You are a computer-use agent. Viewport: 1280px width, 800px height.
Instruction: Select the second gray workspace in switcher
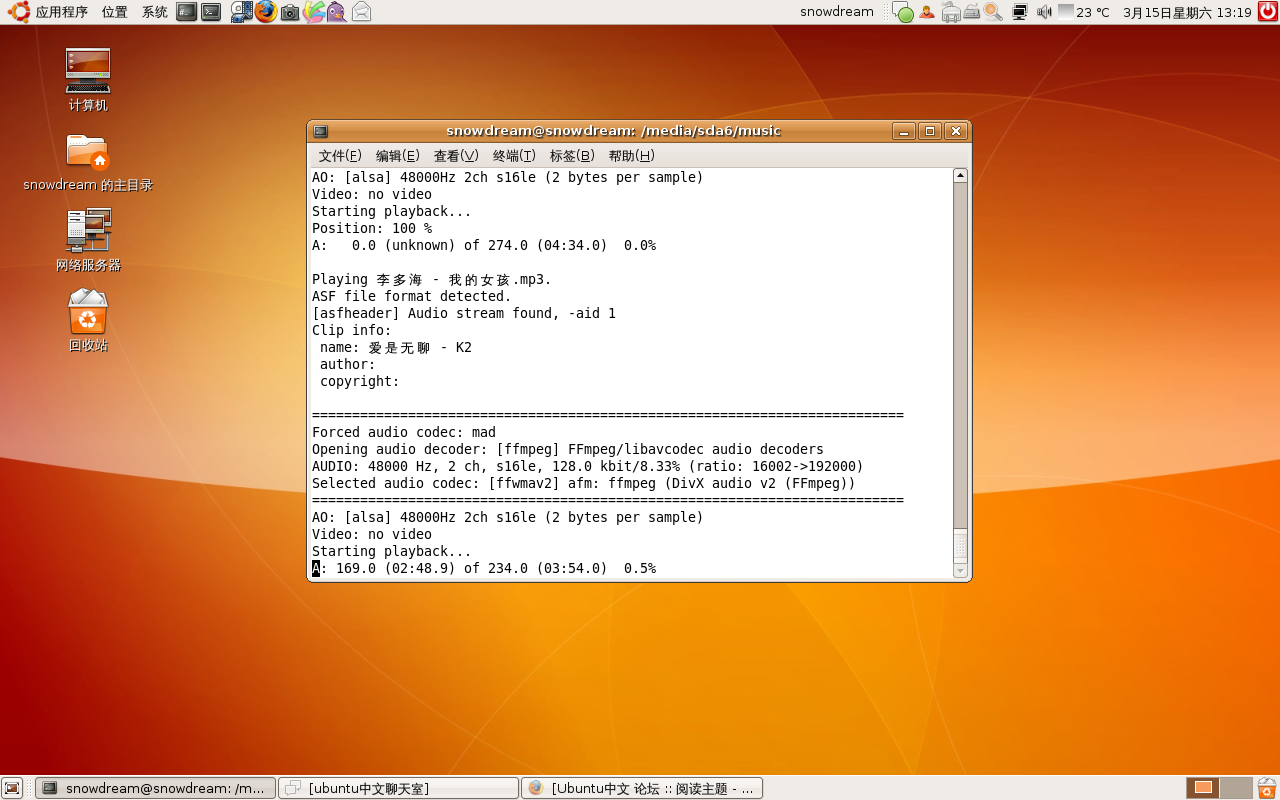pyautogui.click(x=1236, y=788)
